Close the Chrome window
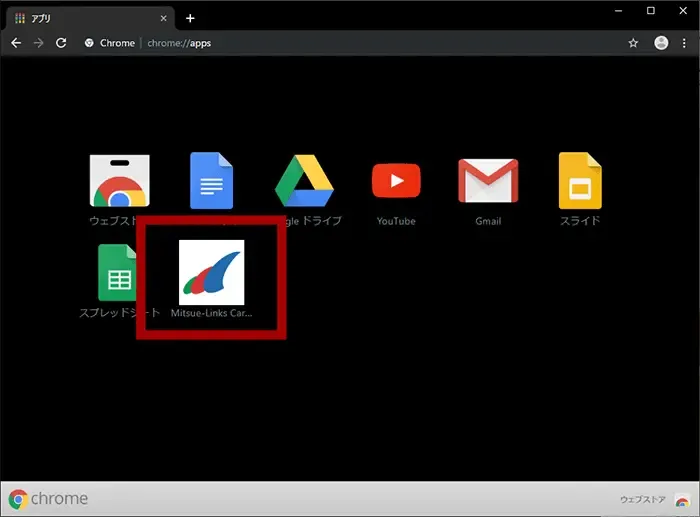 point(683,11)
